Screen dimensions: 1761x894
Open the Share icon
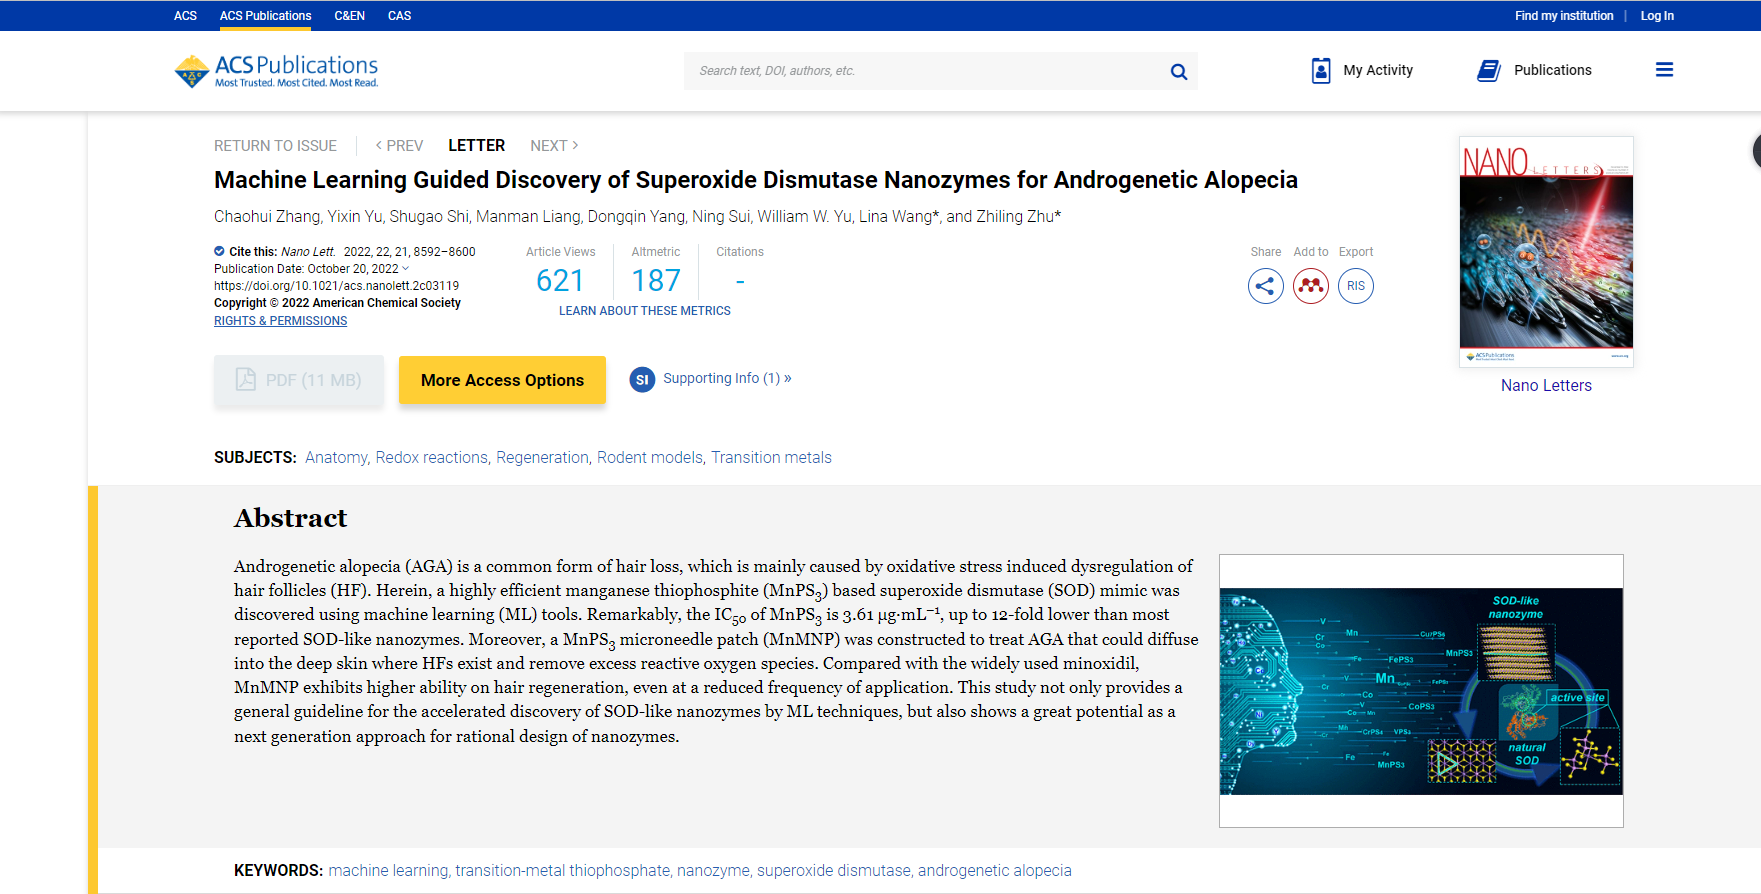1266,286
